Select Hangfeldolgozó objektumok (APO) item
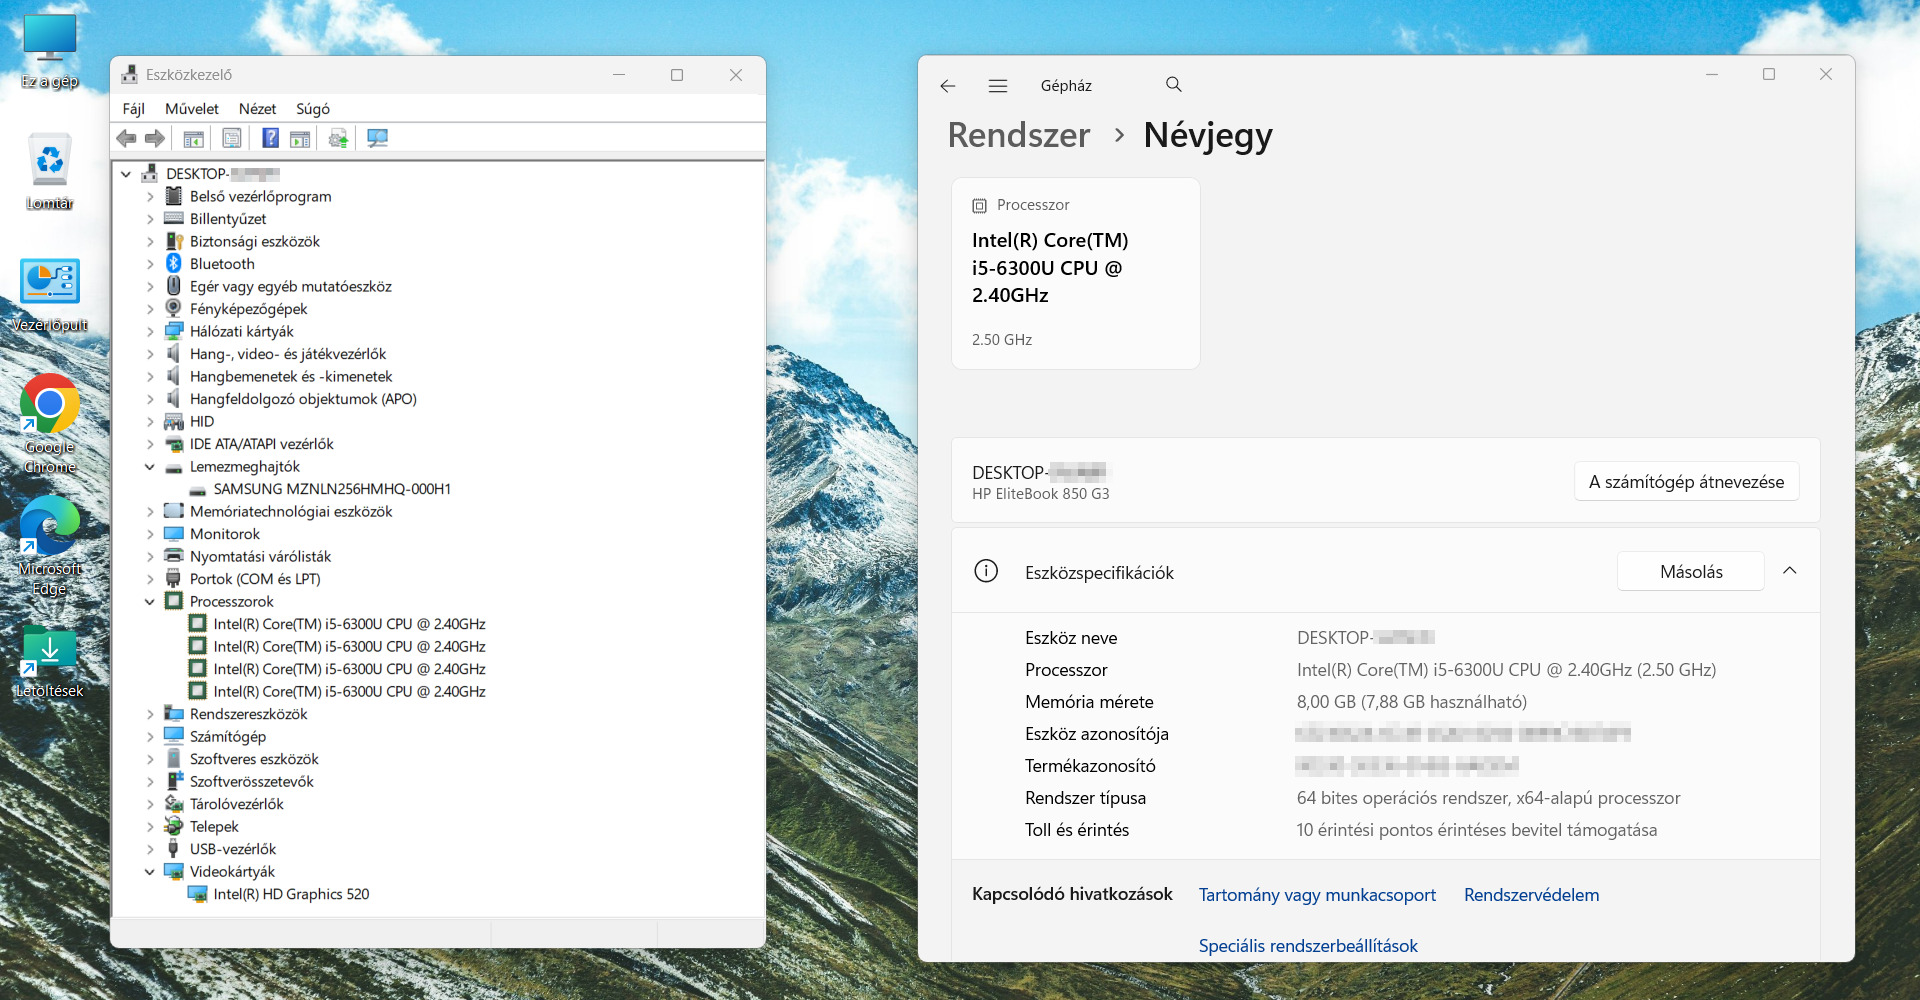 pos(303,399)
